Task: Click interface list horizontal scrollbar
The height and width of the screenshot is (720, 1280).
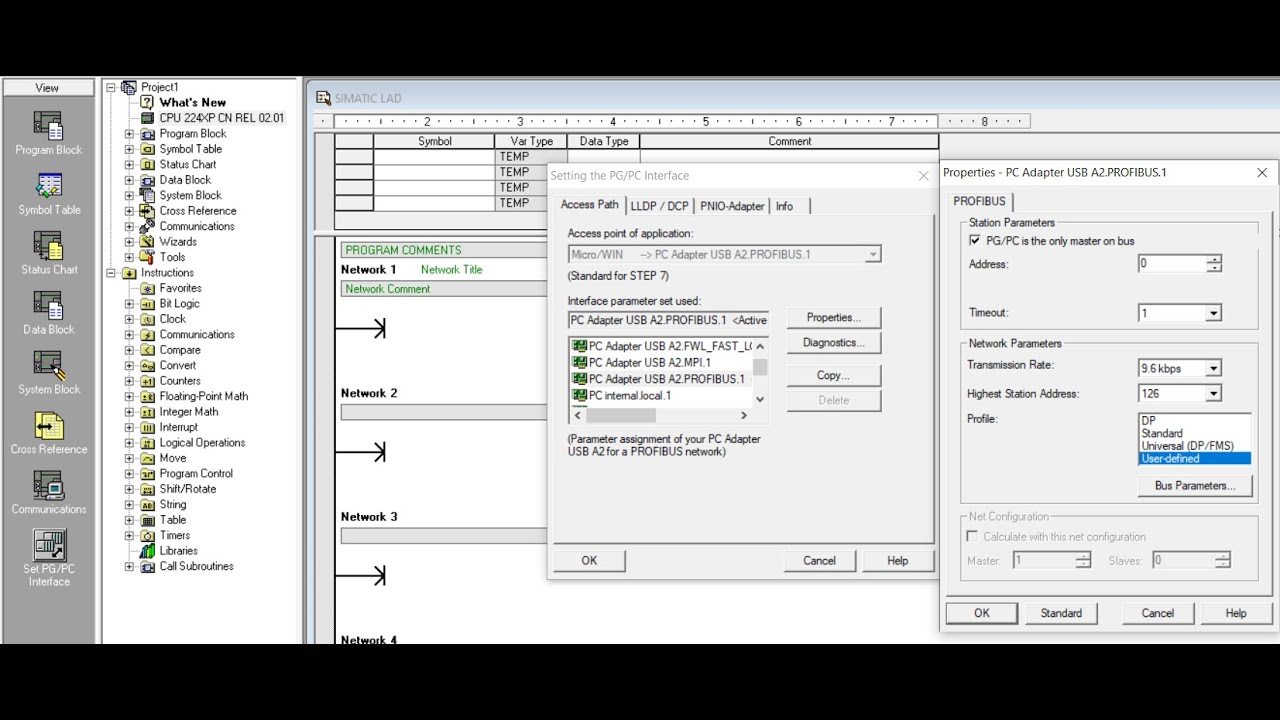Action: click(x=660, y=415)
